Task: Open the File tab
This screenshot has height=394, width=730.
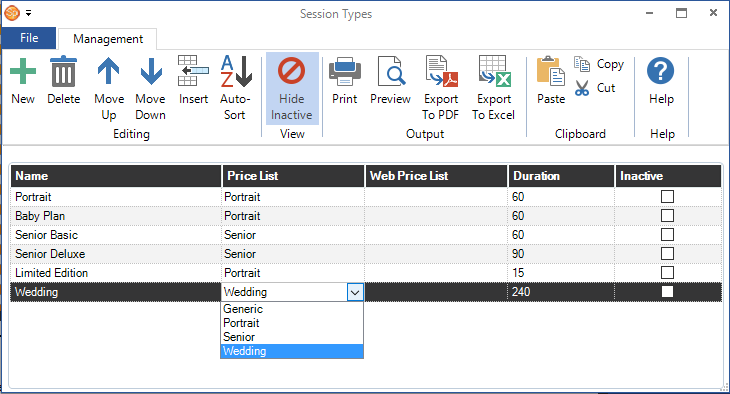Action: pyautogui.click(x=29, y=38)
